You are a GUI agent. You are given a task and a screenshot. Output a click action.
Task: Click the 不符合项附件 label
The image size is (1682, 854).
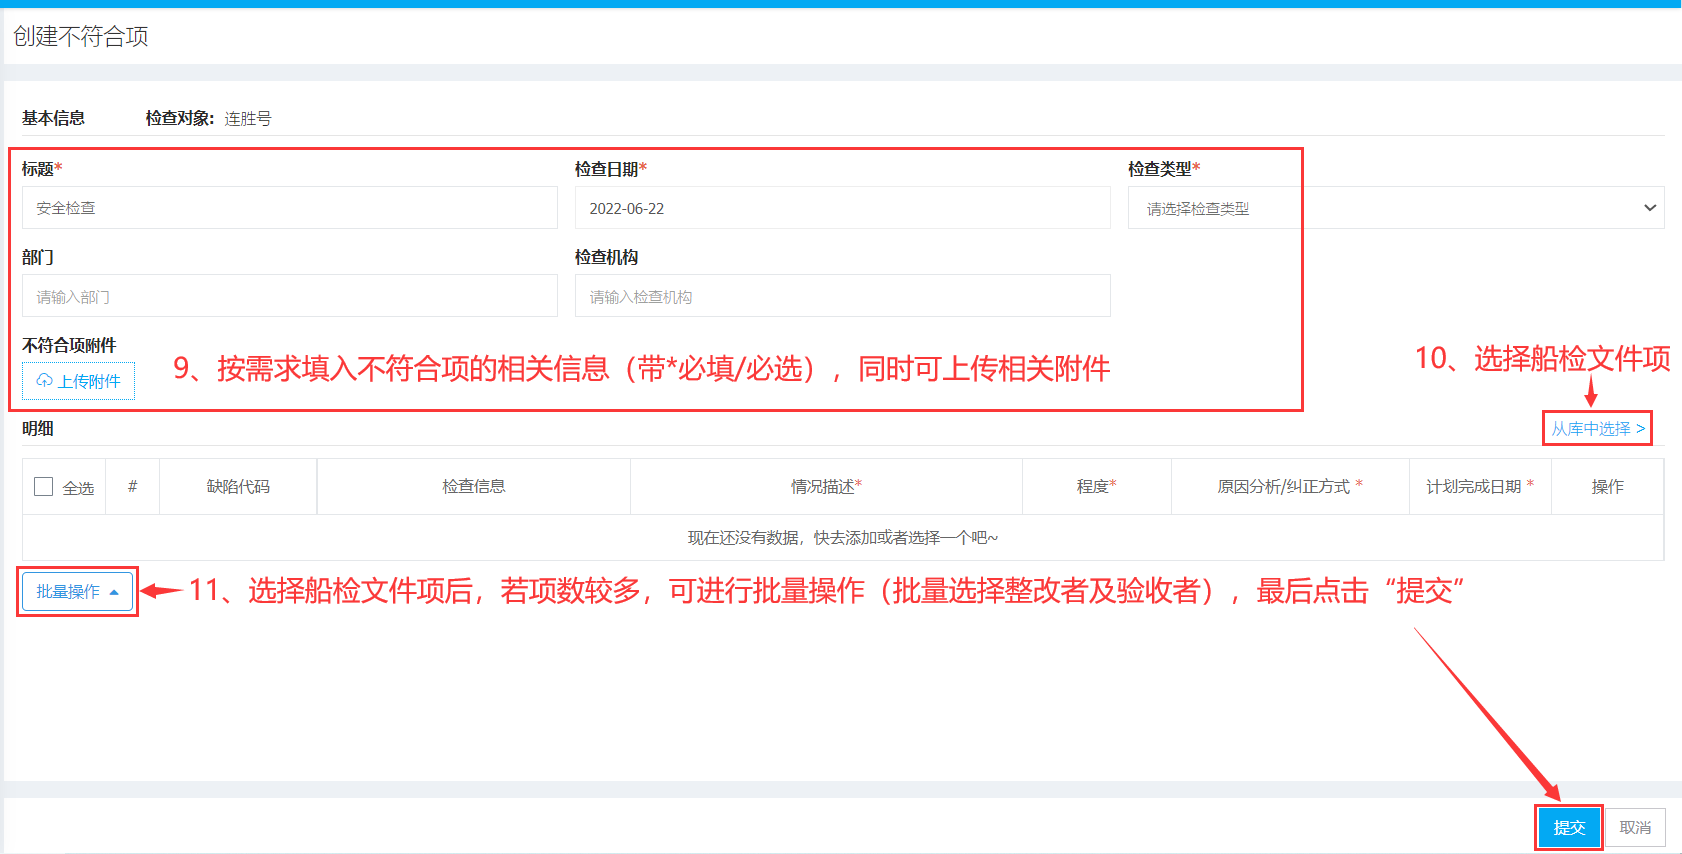pyautogui.click(x=69, y=345)
